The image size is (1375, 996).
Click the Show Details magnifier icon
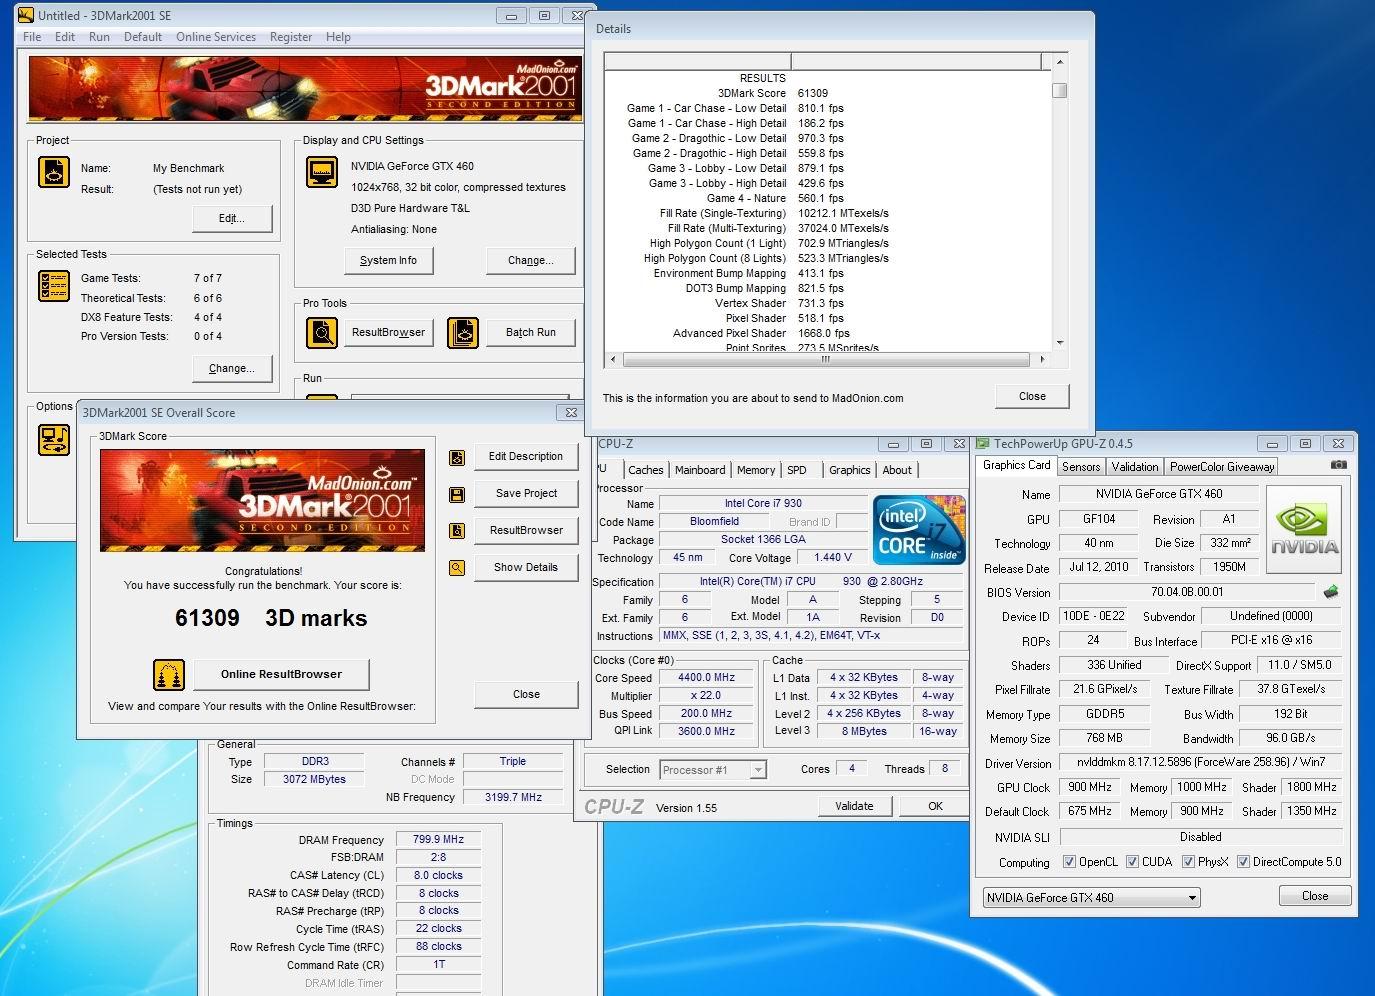pyautogui.click(x=457, y=568)
